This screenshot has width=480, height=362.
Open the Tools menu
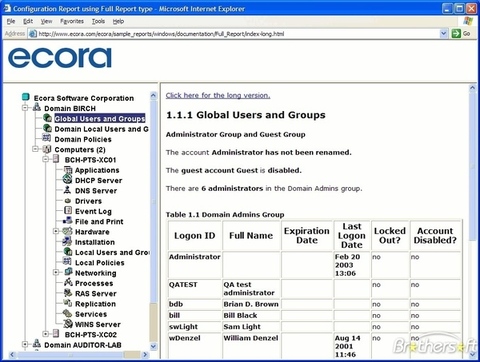98,21
